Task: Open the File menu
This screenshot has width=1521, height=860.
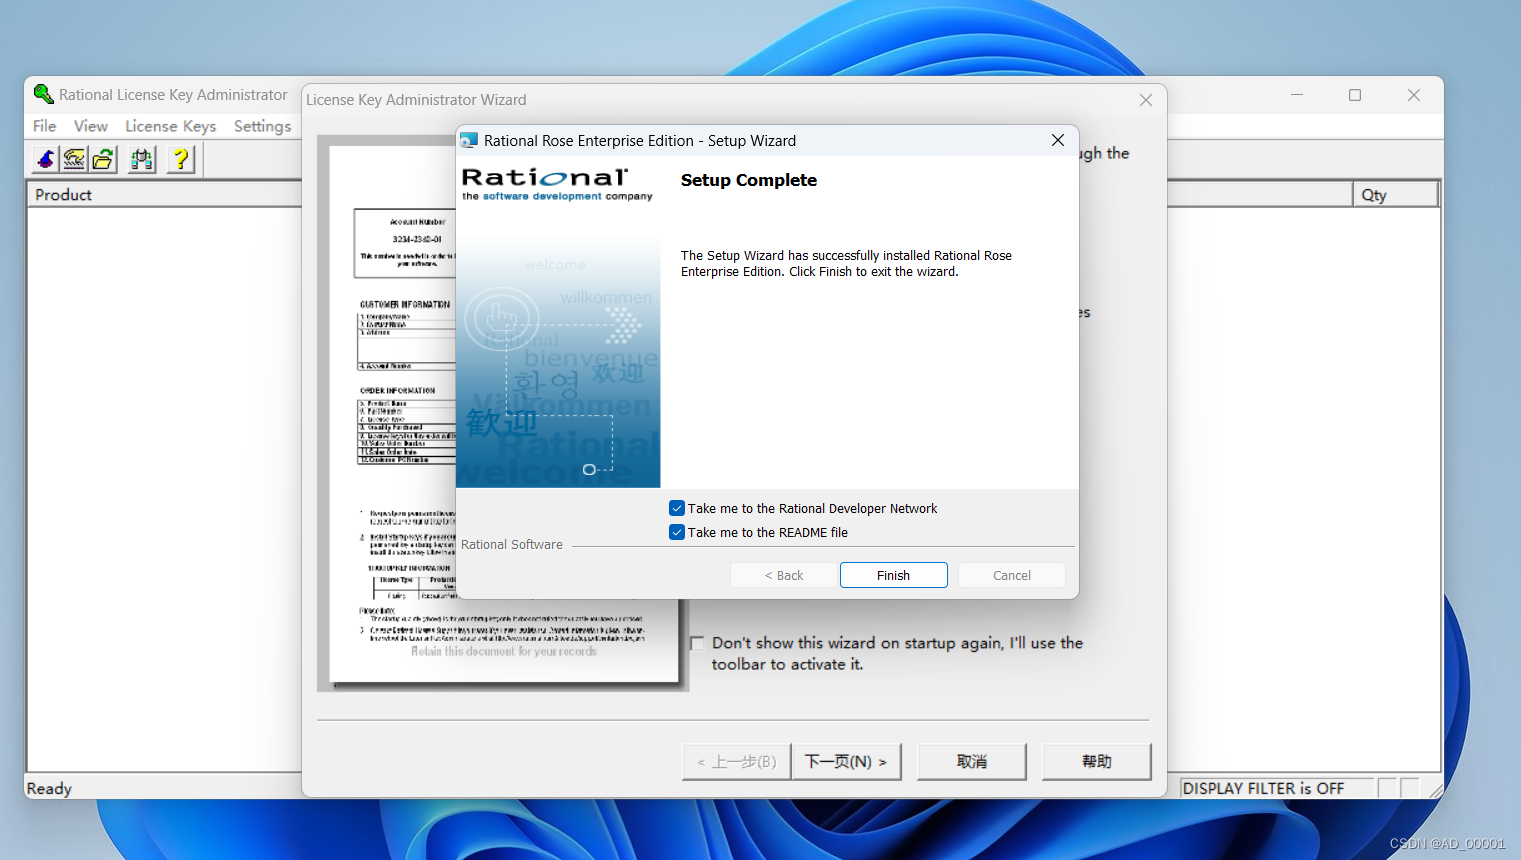Action: coord(44,126)
